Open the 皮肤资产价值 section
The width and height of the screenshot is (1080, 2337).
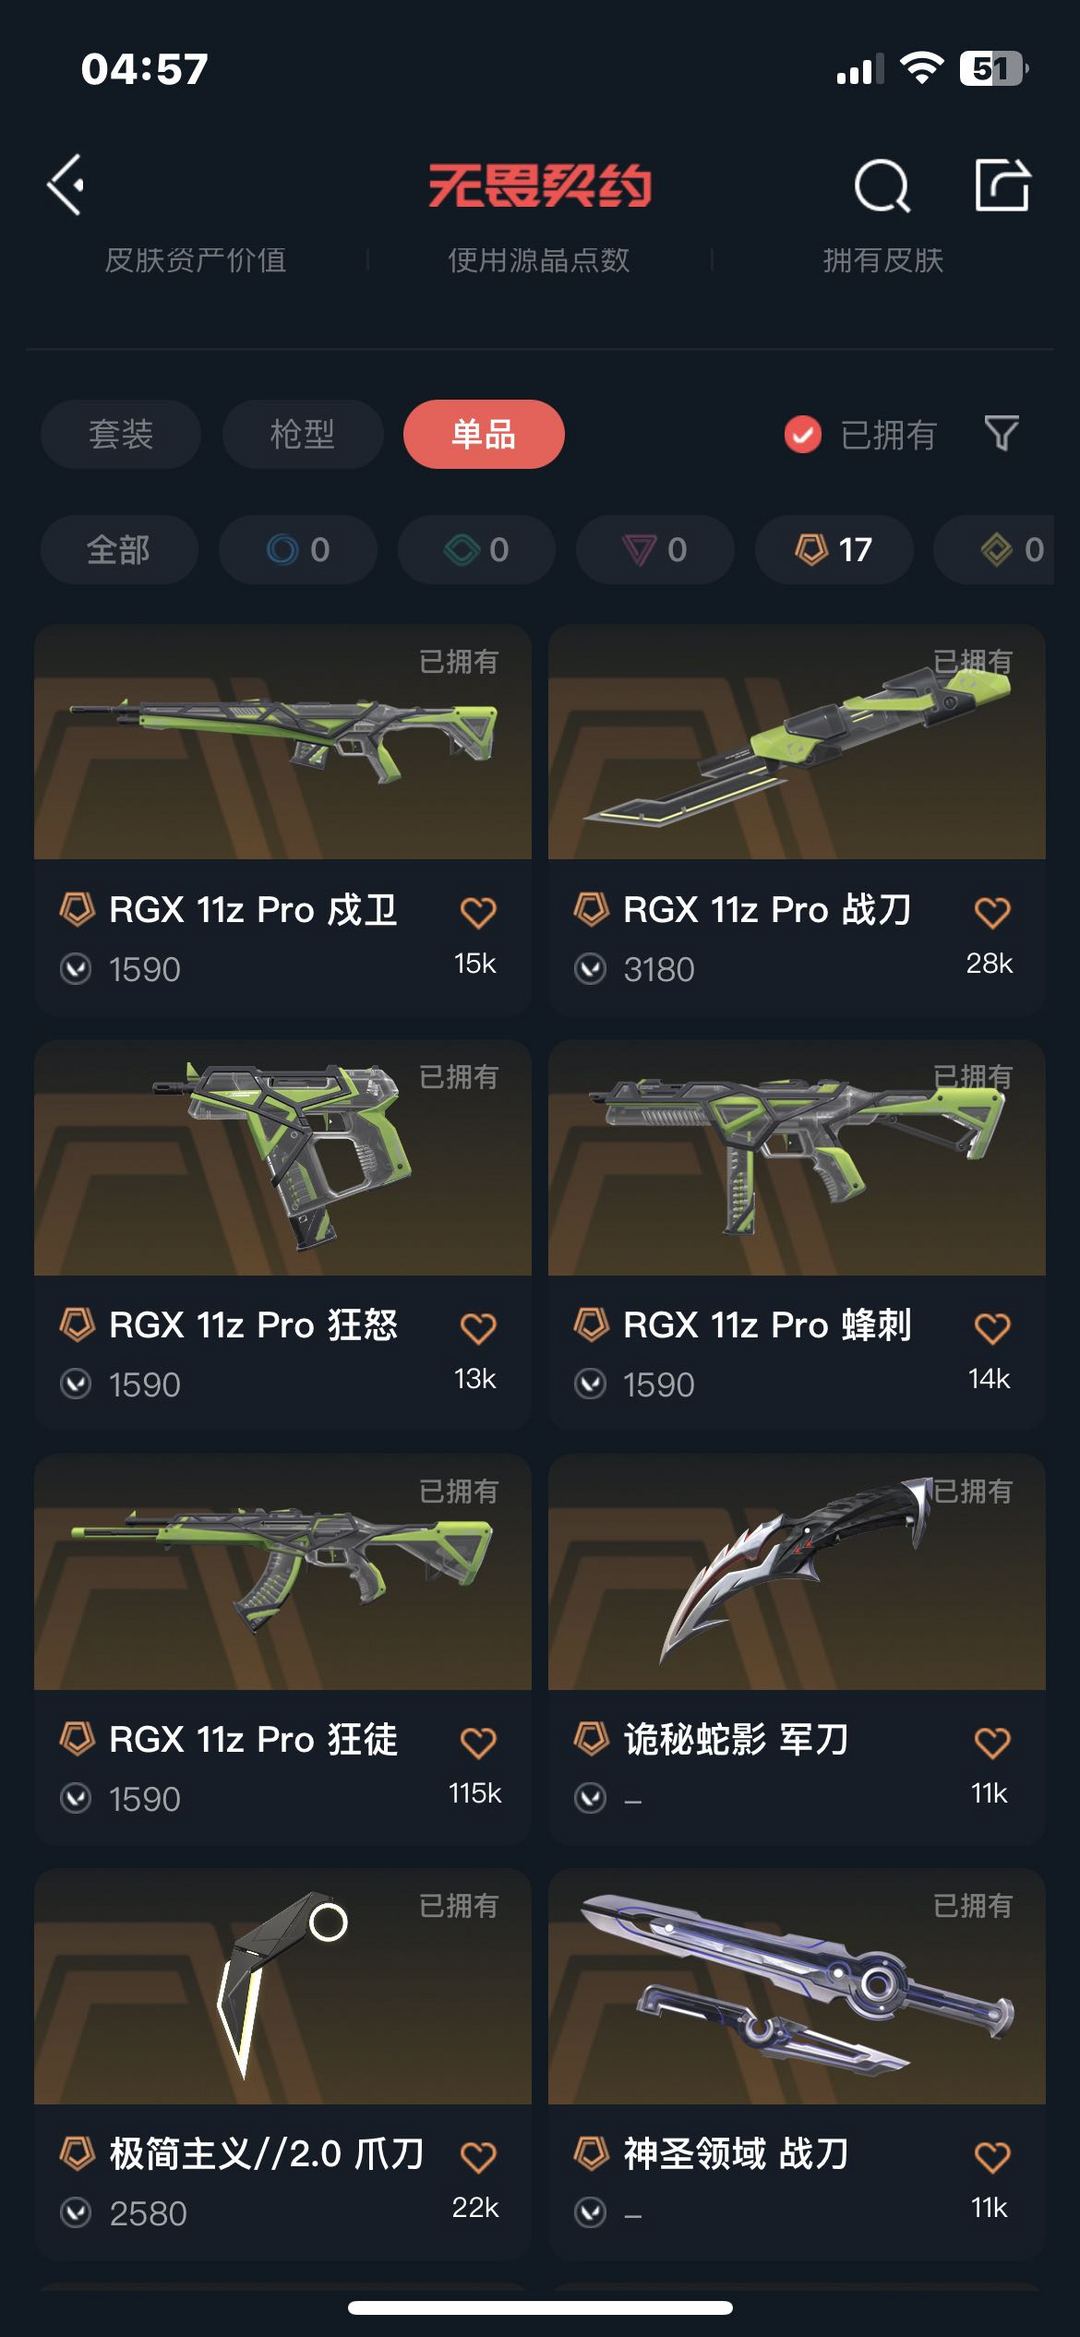click(196, 260)
